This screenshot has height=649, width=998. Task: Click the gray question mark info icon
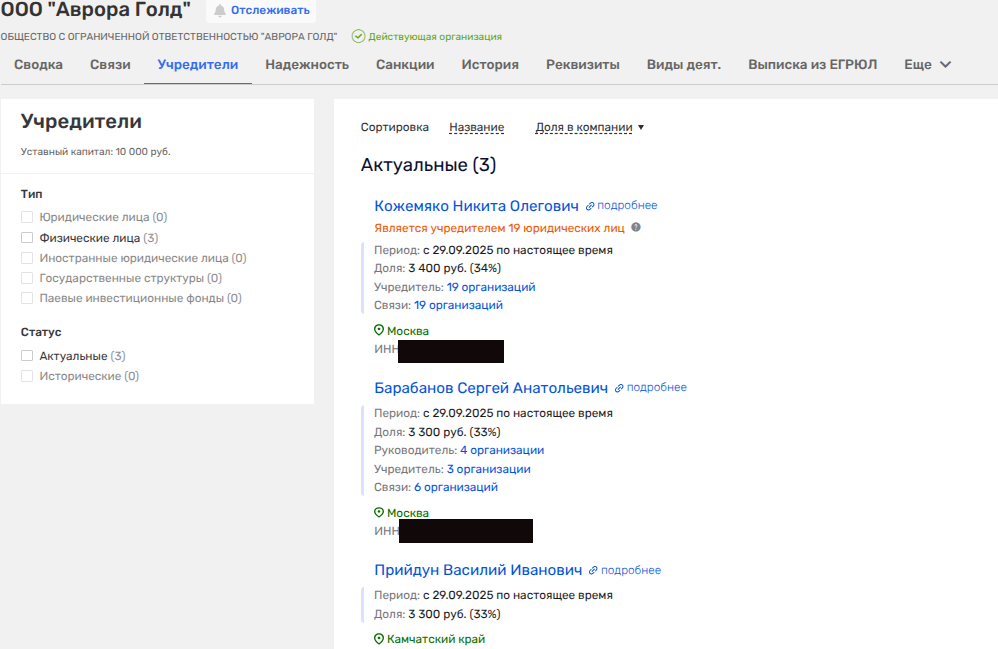pyautogui.click(x=635, y=227)
